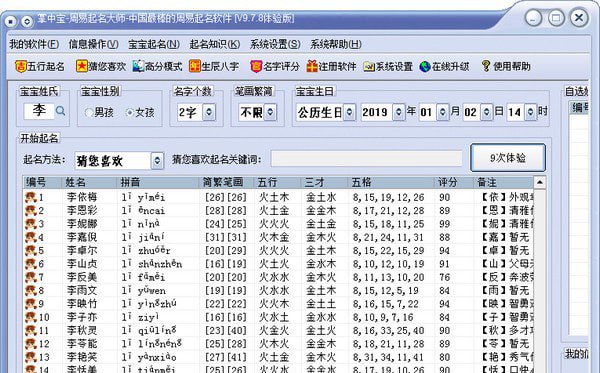Click the 9次体验 button
This screenshot has height=373, width=600.
coord(508,158)
